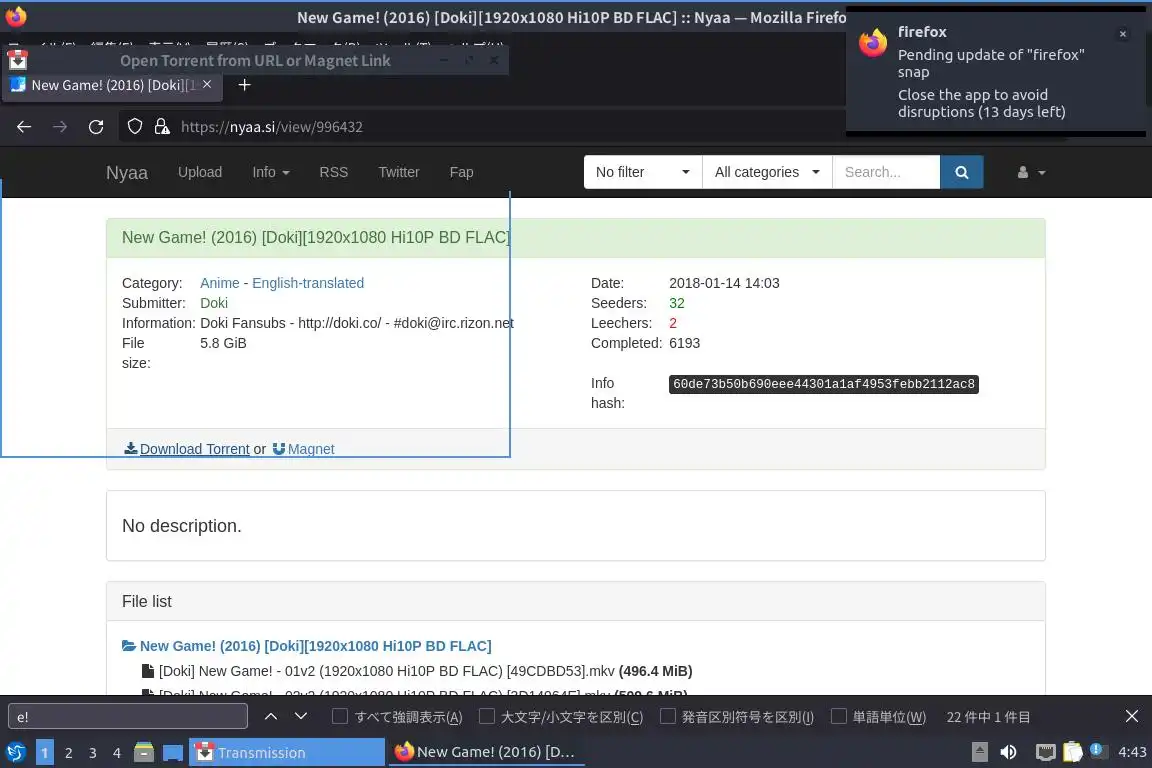Click the Download Torrent link
This screenshot has height=768, width=1152.
pyautogui.click(x=187, y=449)
